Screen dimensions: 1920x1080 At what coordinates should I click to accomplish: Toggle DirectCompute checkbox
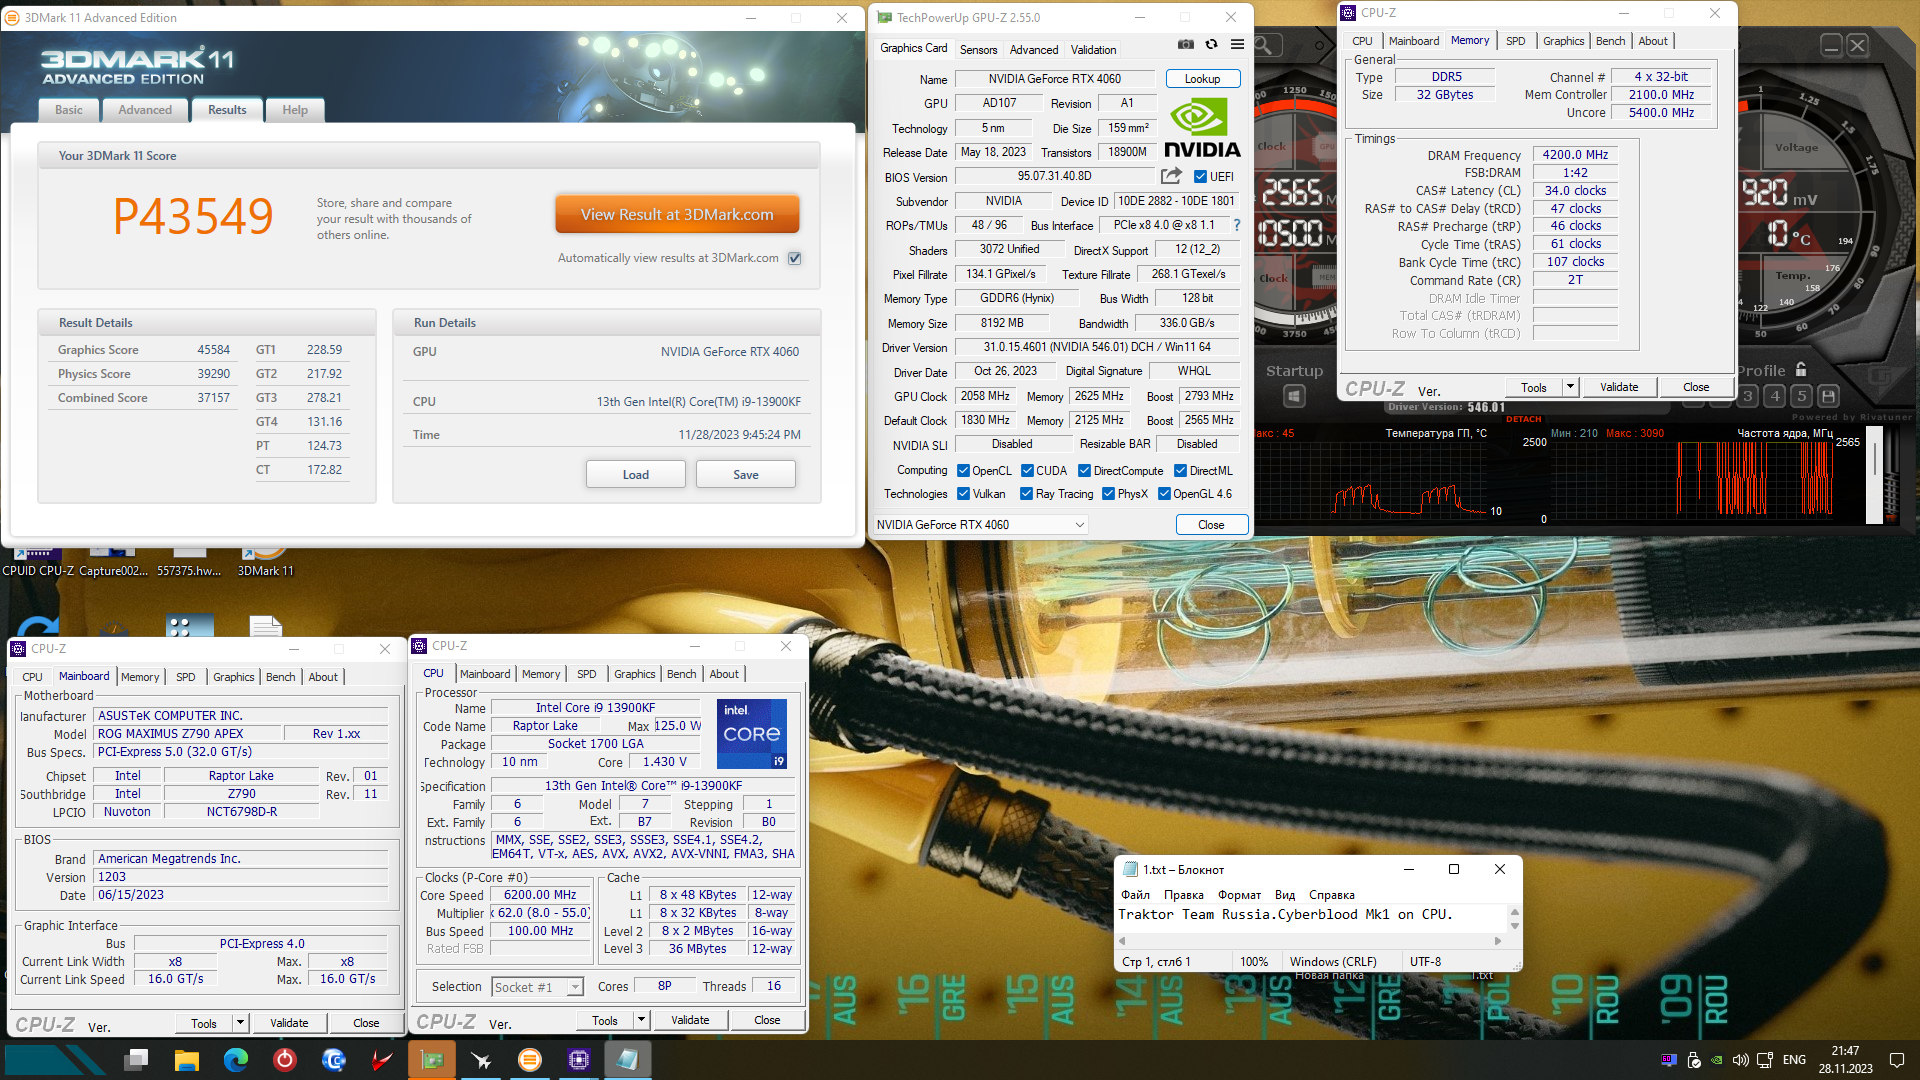[1084, 471]
